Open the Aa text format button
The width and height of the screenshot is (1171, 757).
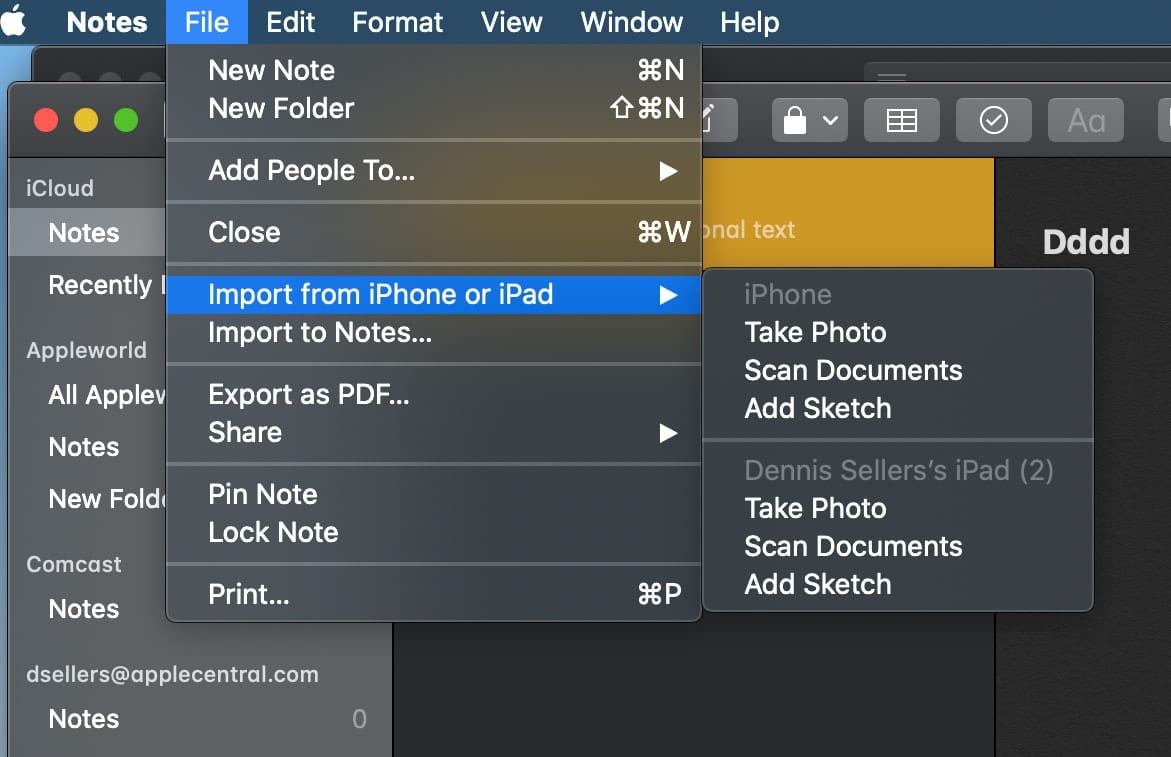(1085, 121)
